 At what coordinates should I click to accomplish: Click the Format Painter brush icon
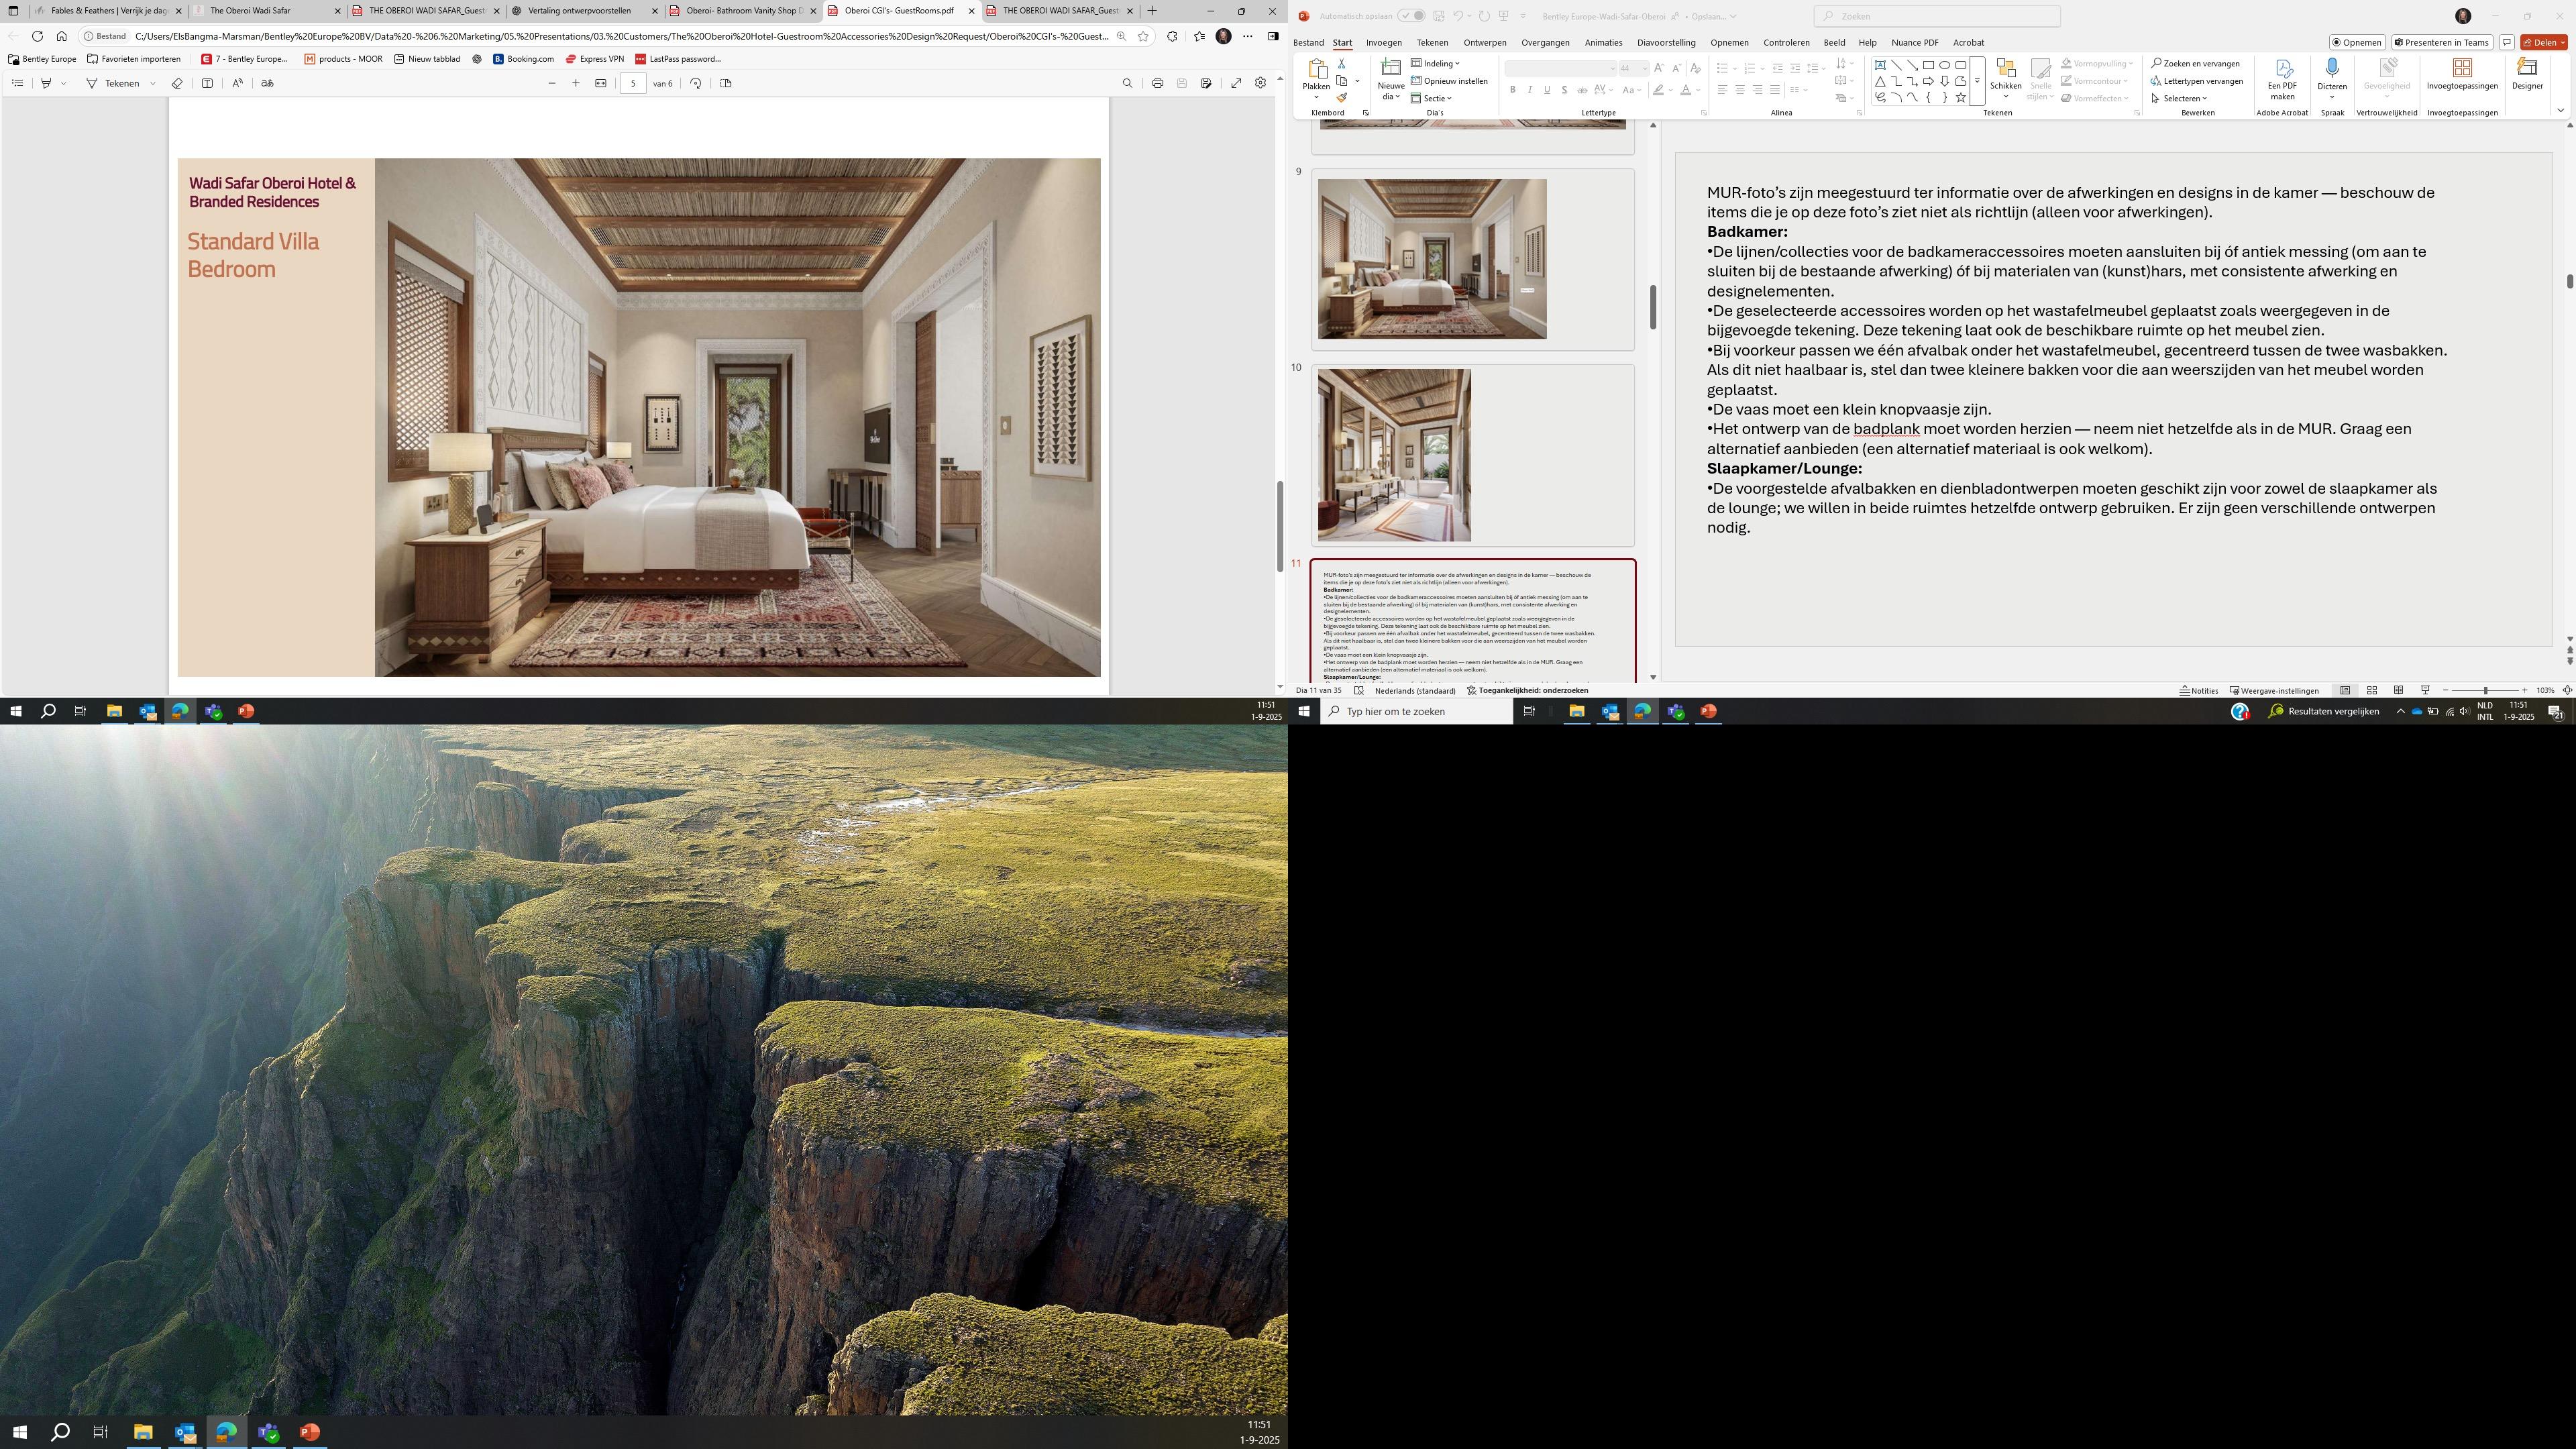pyautogui.click(x=1342, y=98)
